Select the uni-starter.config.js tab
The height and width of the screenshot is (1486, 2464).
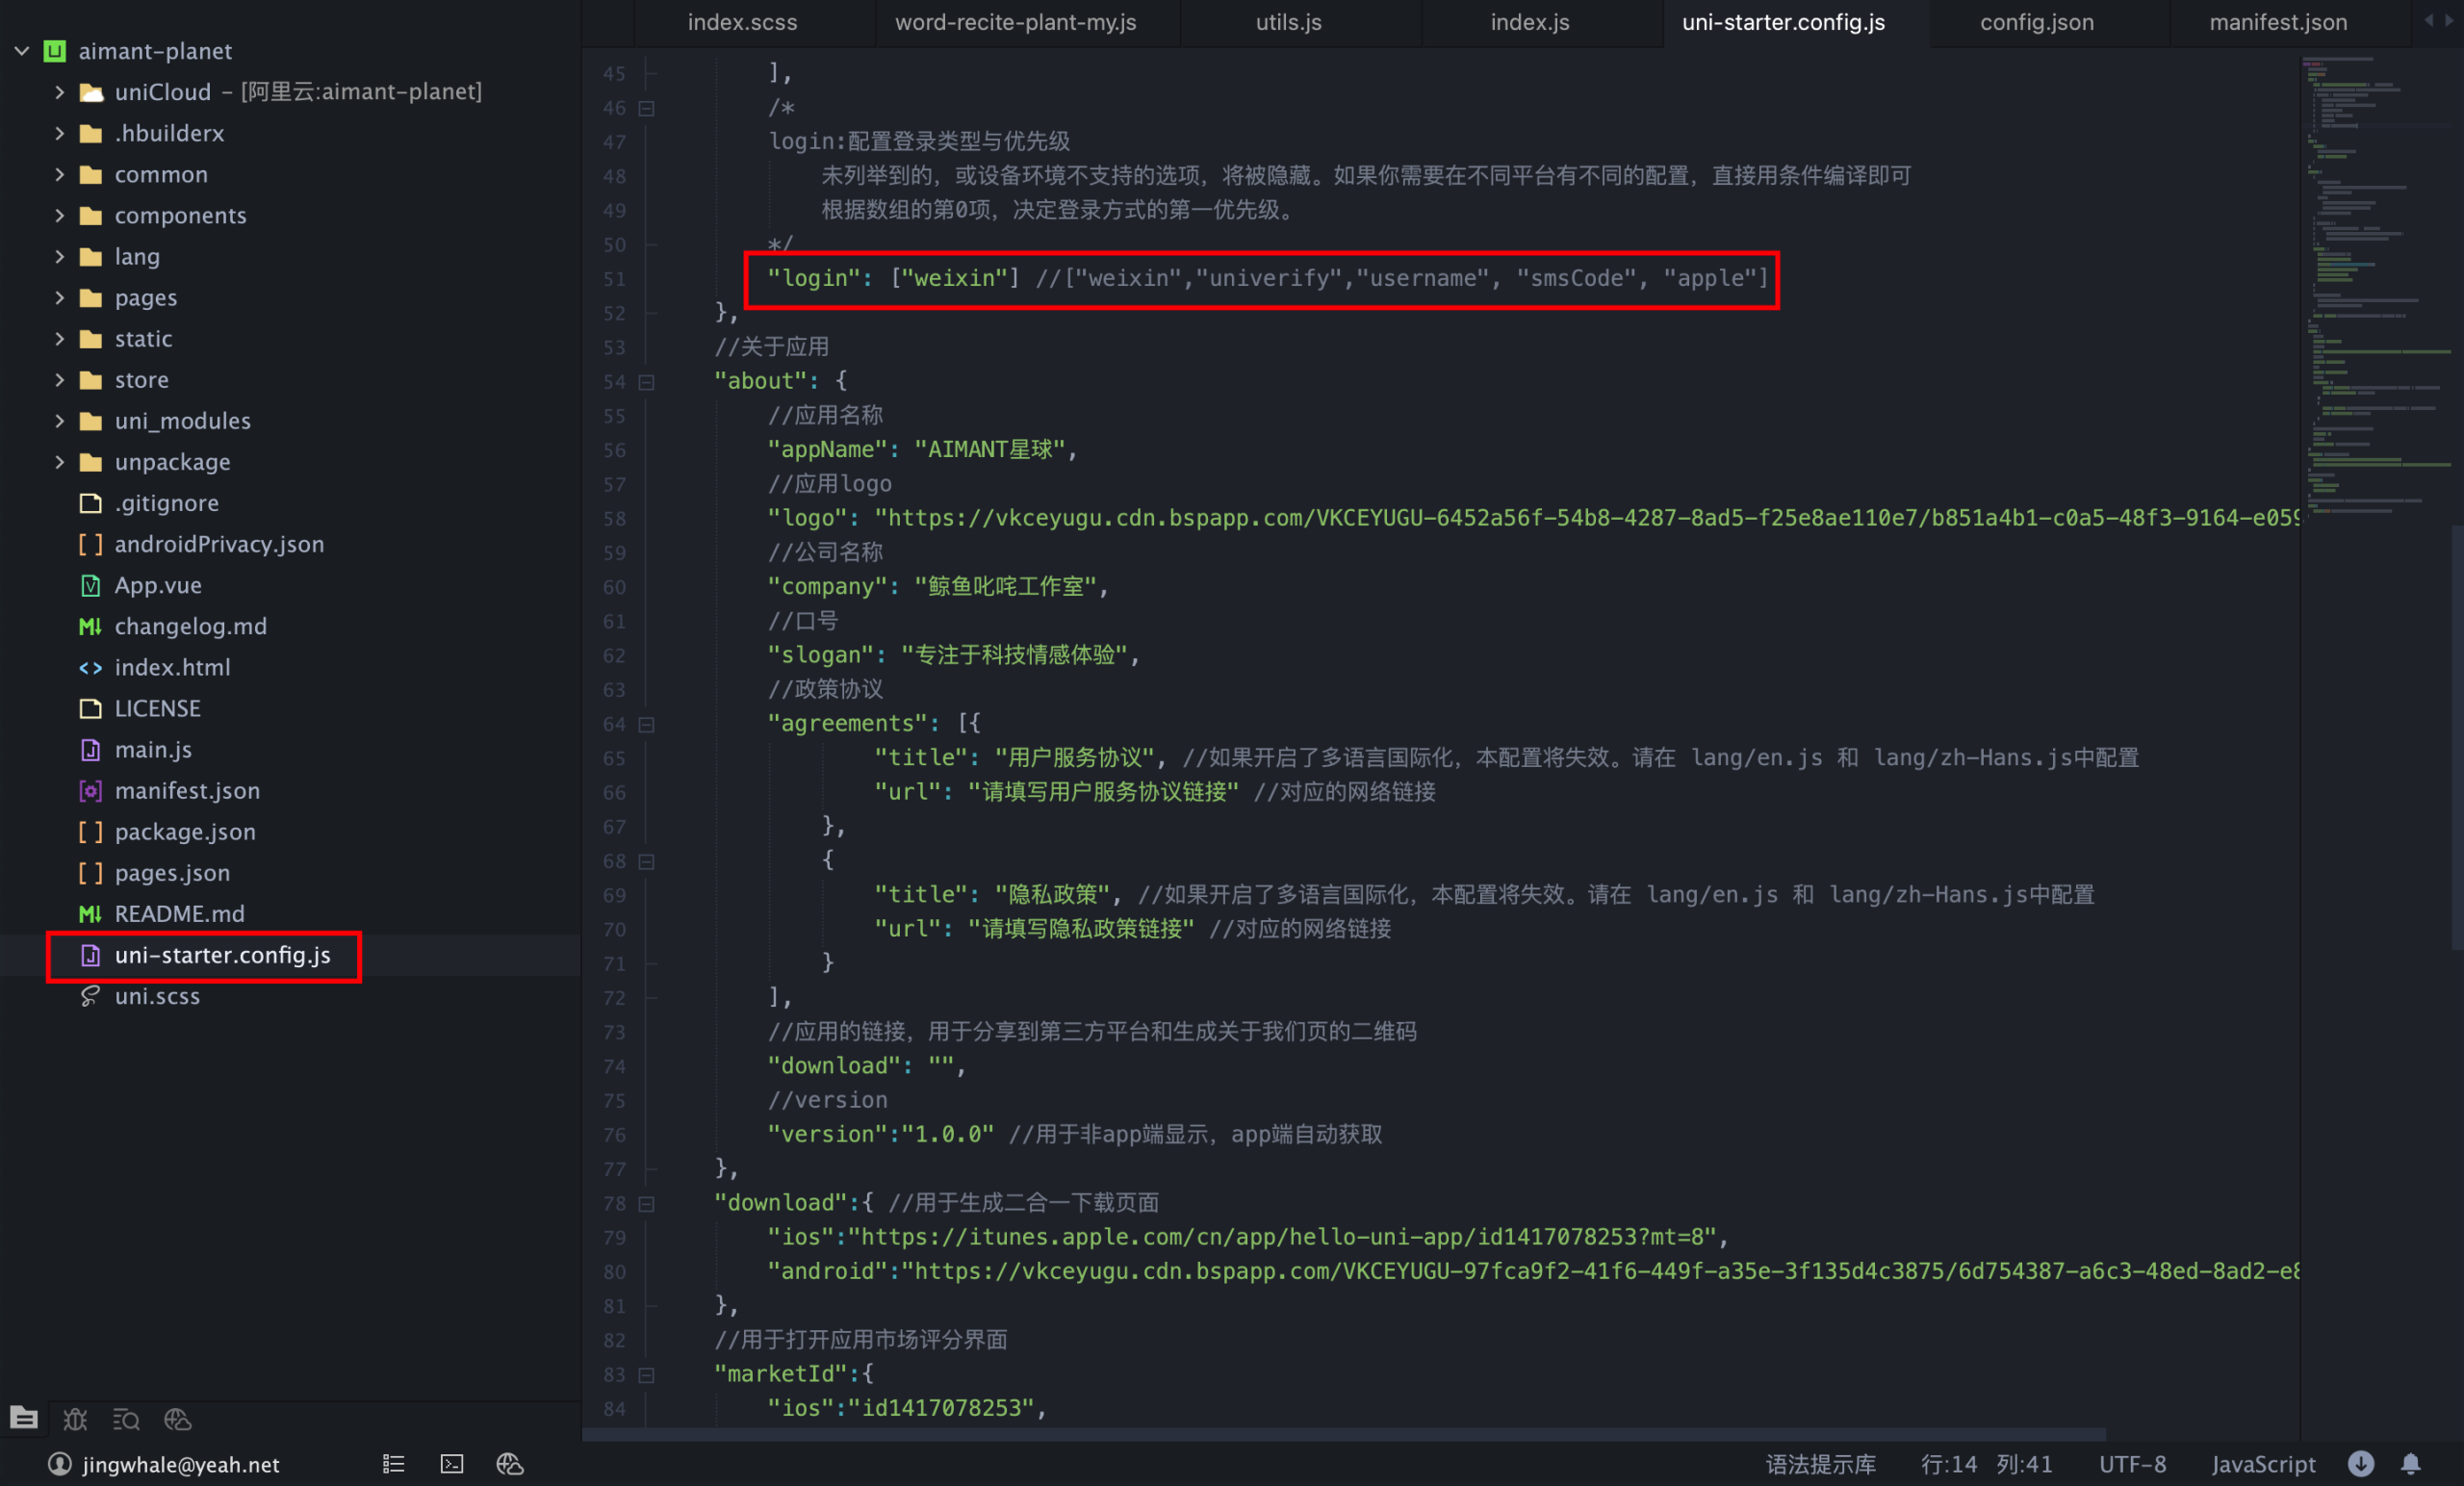(1784, 22)
